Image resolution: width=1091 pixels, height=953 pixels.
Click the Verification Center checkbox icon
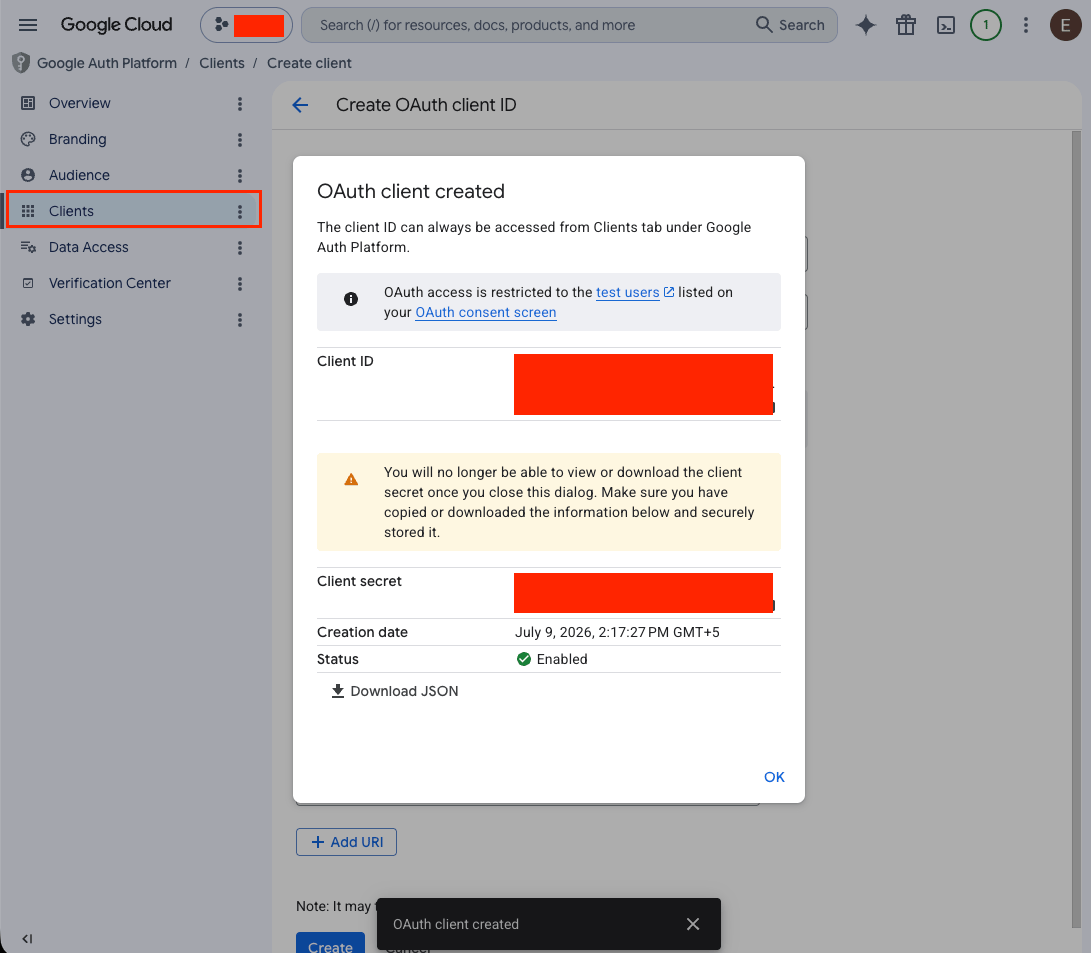tap(28, 284)
